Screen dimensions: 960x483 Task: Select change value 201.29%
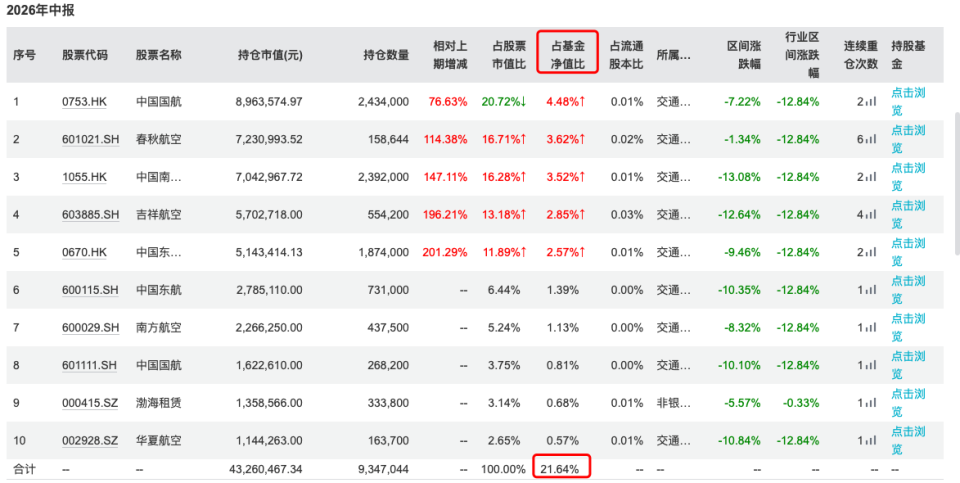445,252
